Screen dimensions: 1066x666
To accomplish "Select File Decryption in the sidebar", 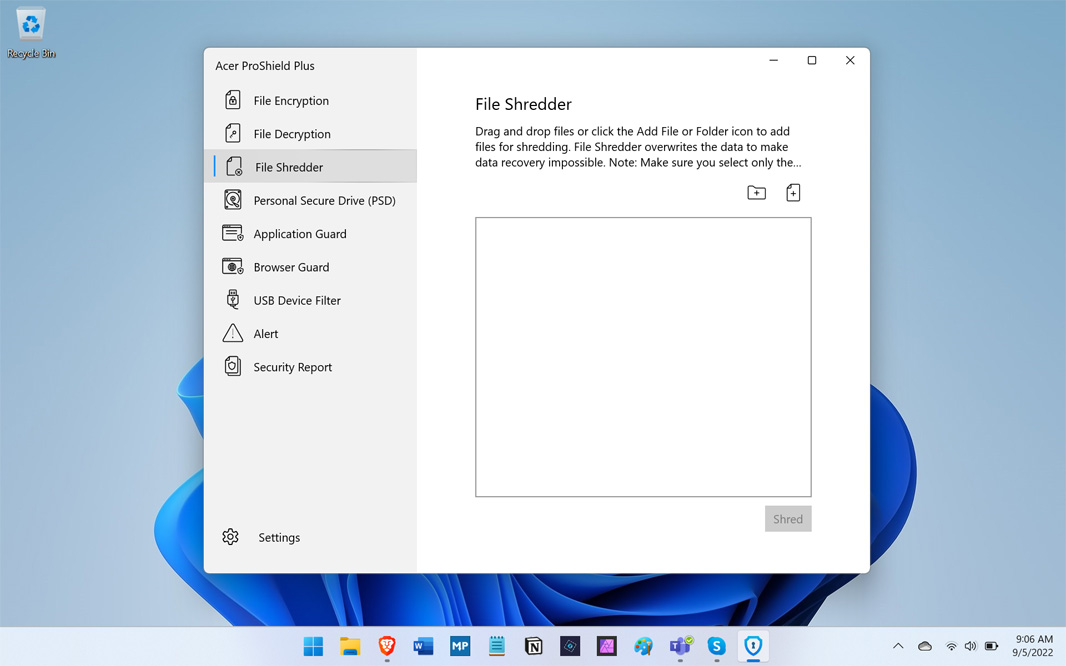I will point(291,134).
